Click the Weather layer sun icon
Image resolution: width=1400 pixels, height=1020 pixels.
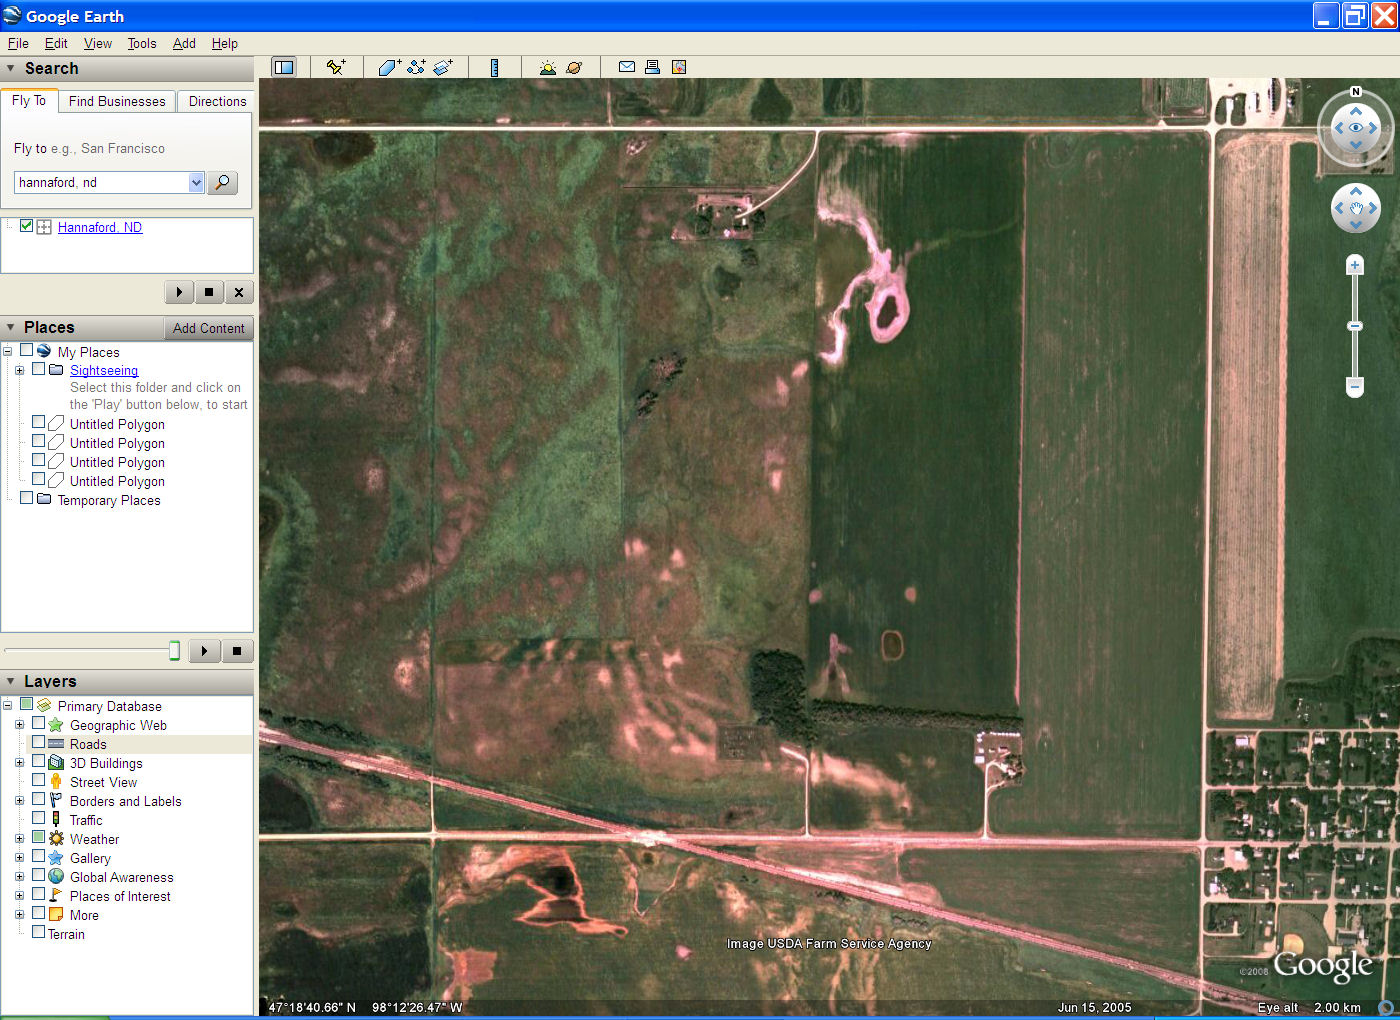pyautogui.click(x=56, y=839)
